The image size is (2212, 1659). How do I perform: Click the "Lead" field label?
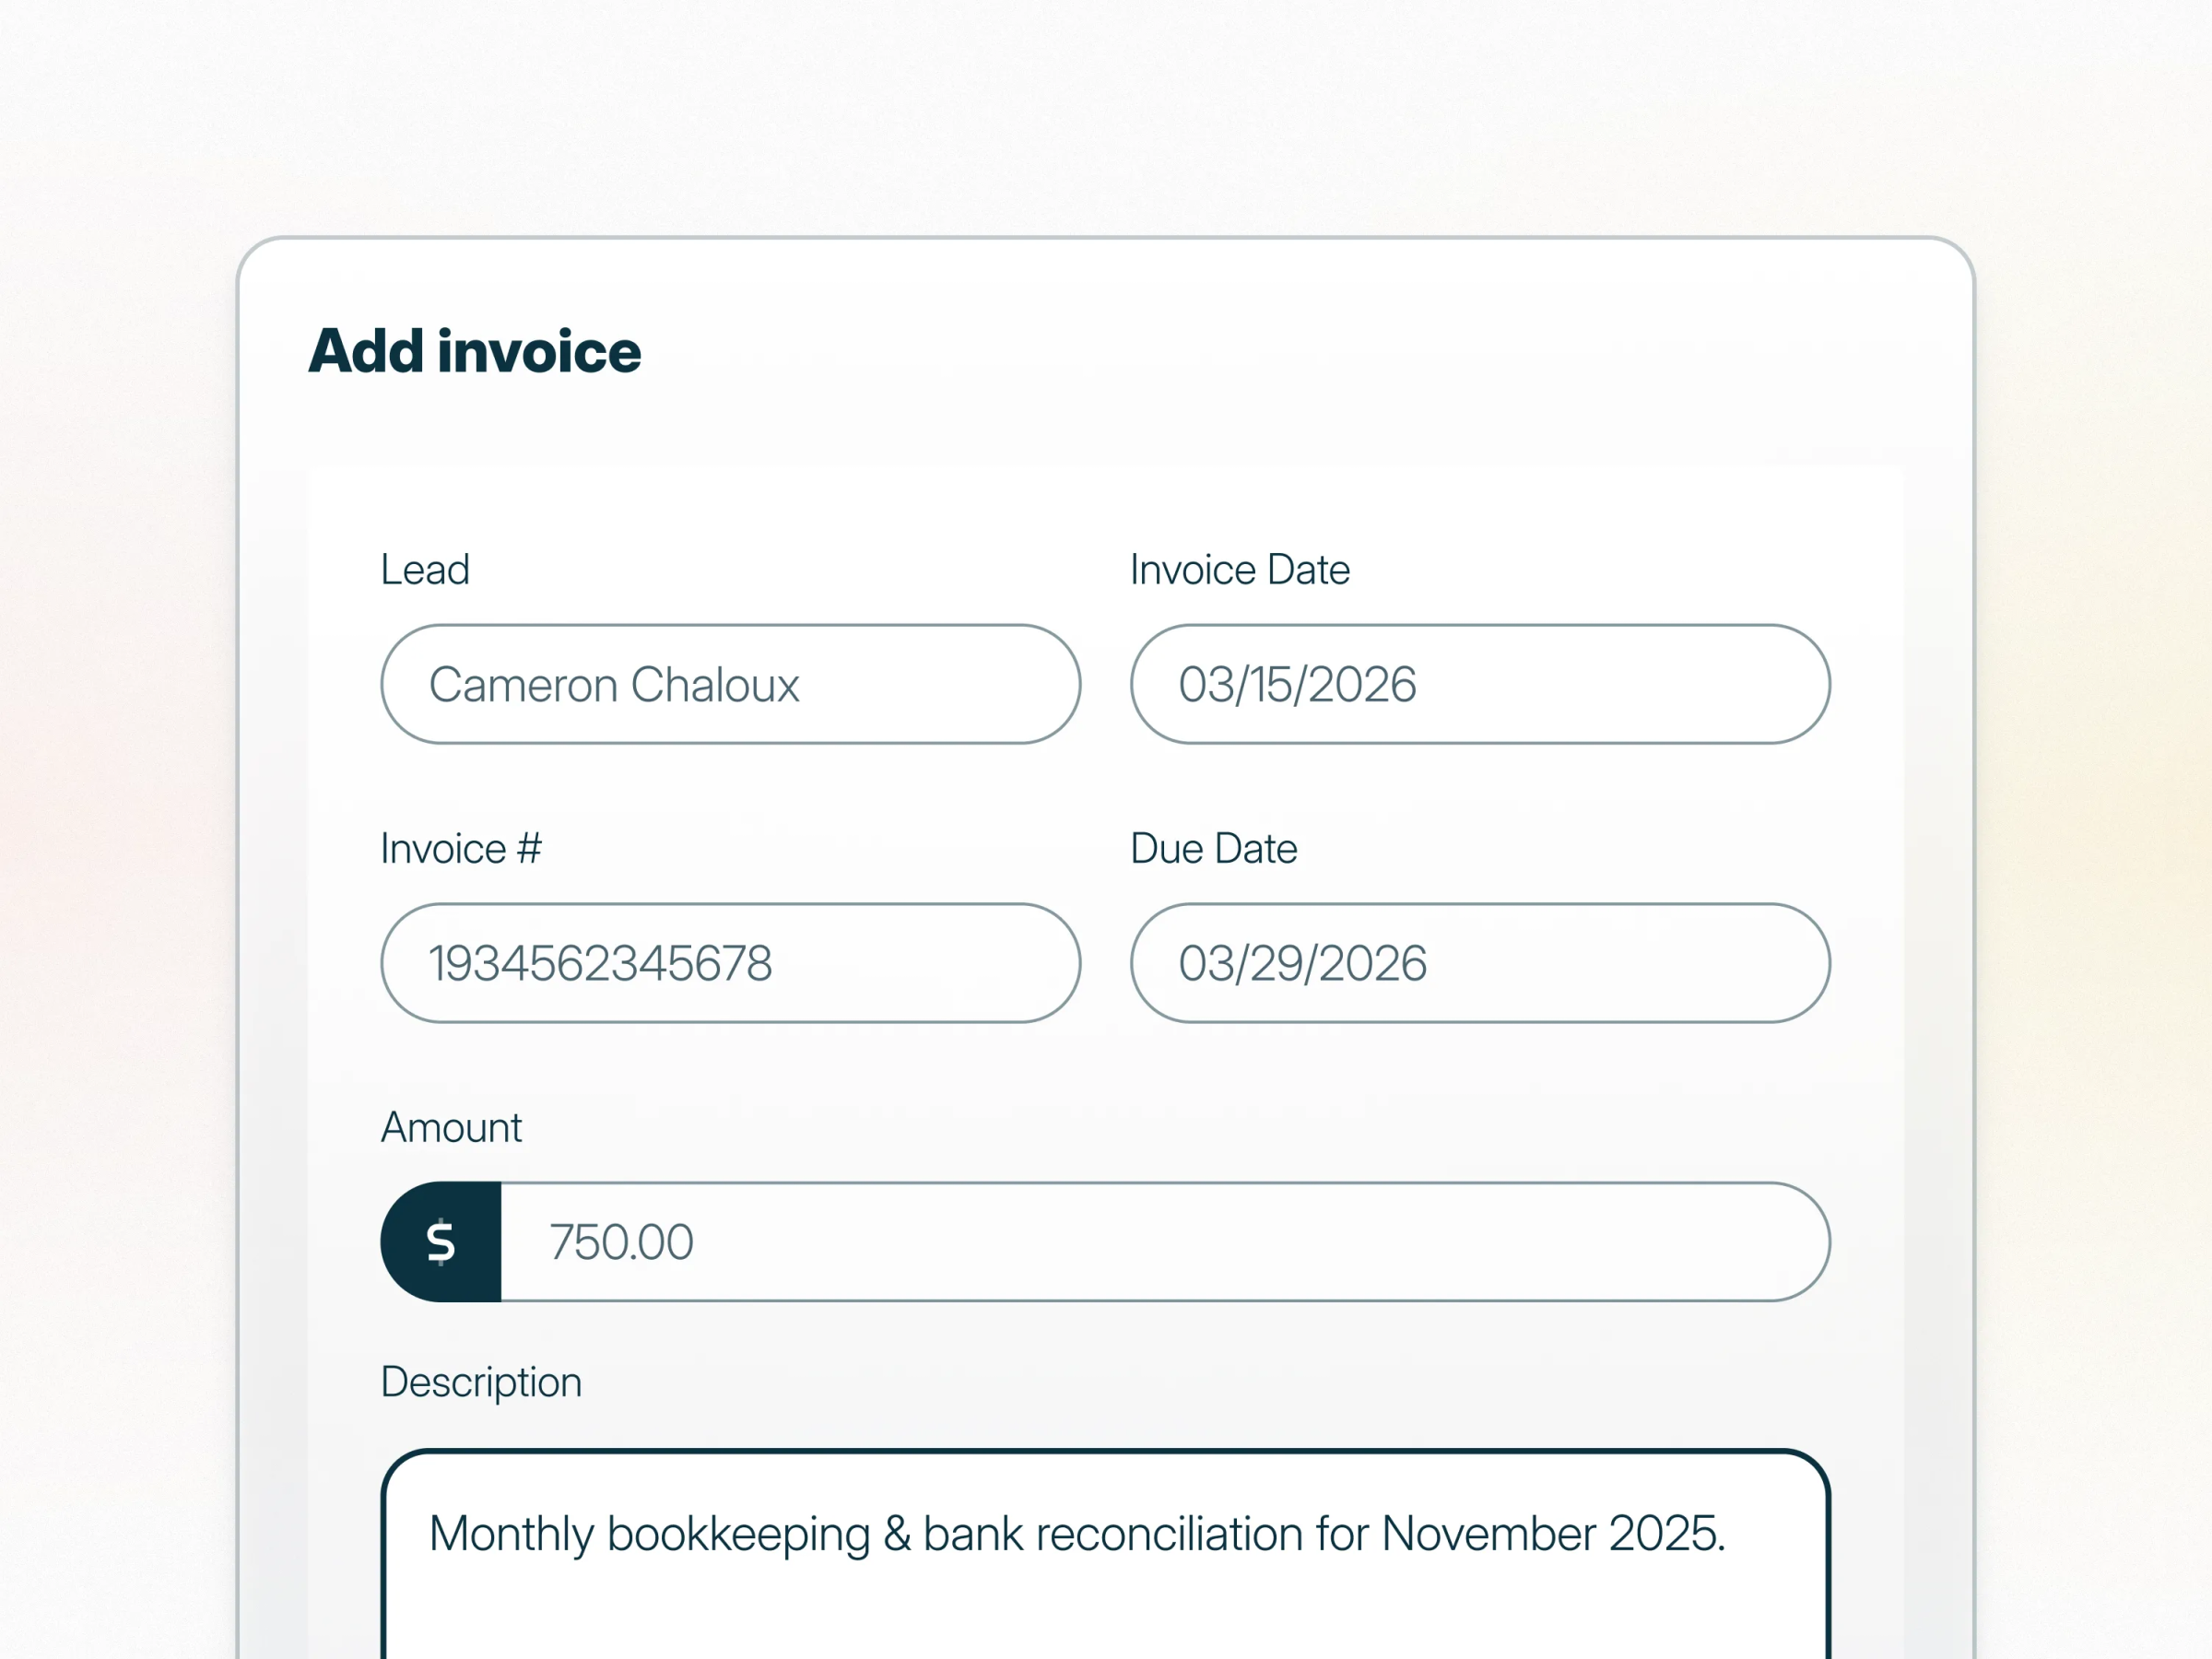425,570
